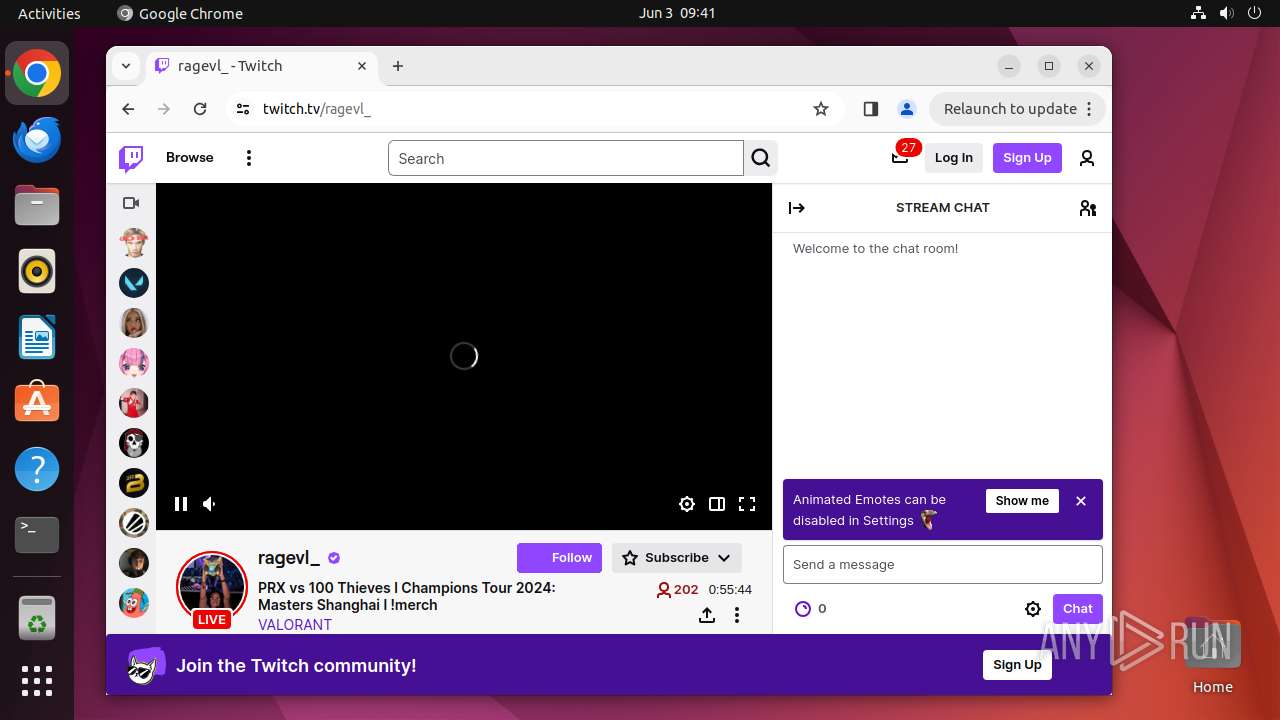The height and width of the screenshot is (720, 1280).
Task: Click Relaunch to update
Action: tap(1017, 109)
